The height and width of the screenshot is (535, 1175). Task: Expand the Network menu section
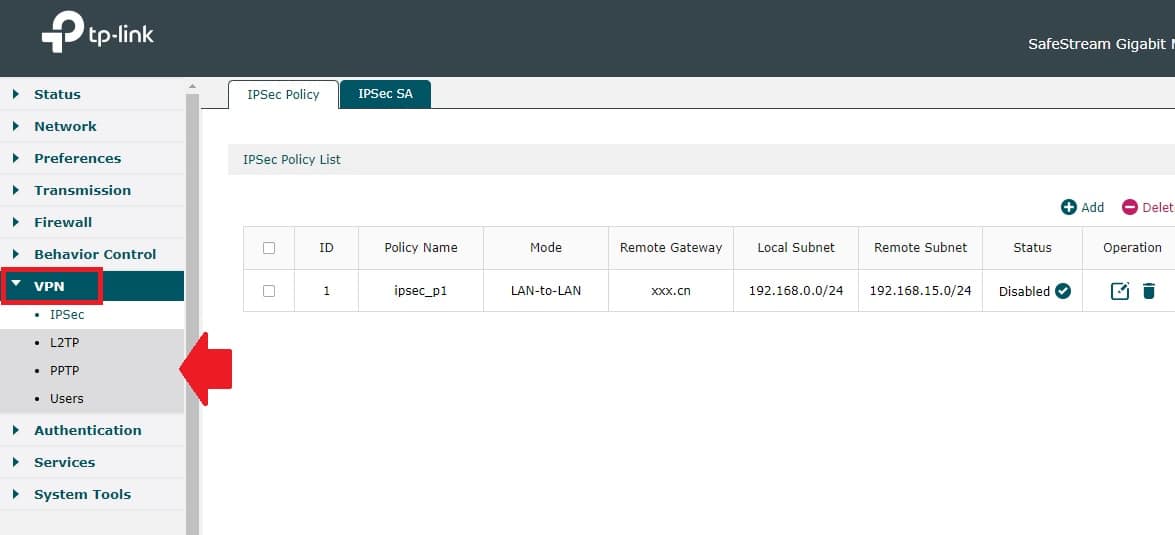pos(65,126)
